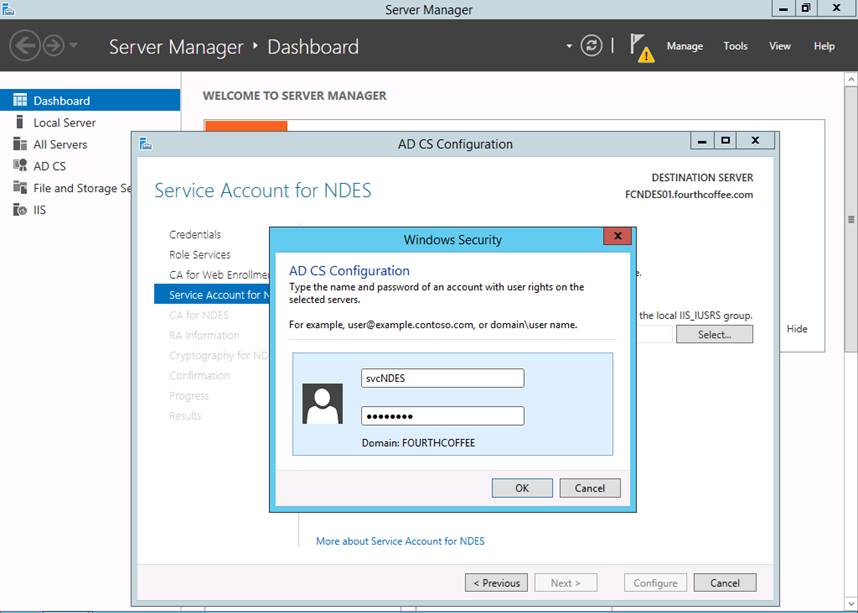Click File and Storage Services icon

point(20,188)
